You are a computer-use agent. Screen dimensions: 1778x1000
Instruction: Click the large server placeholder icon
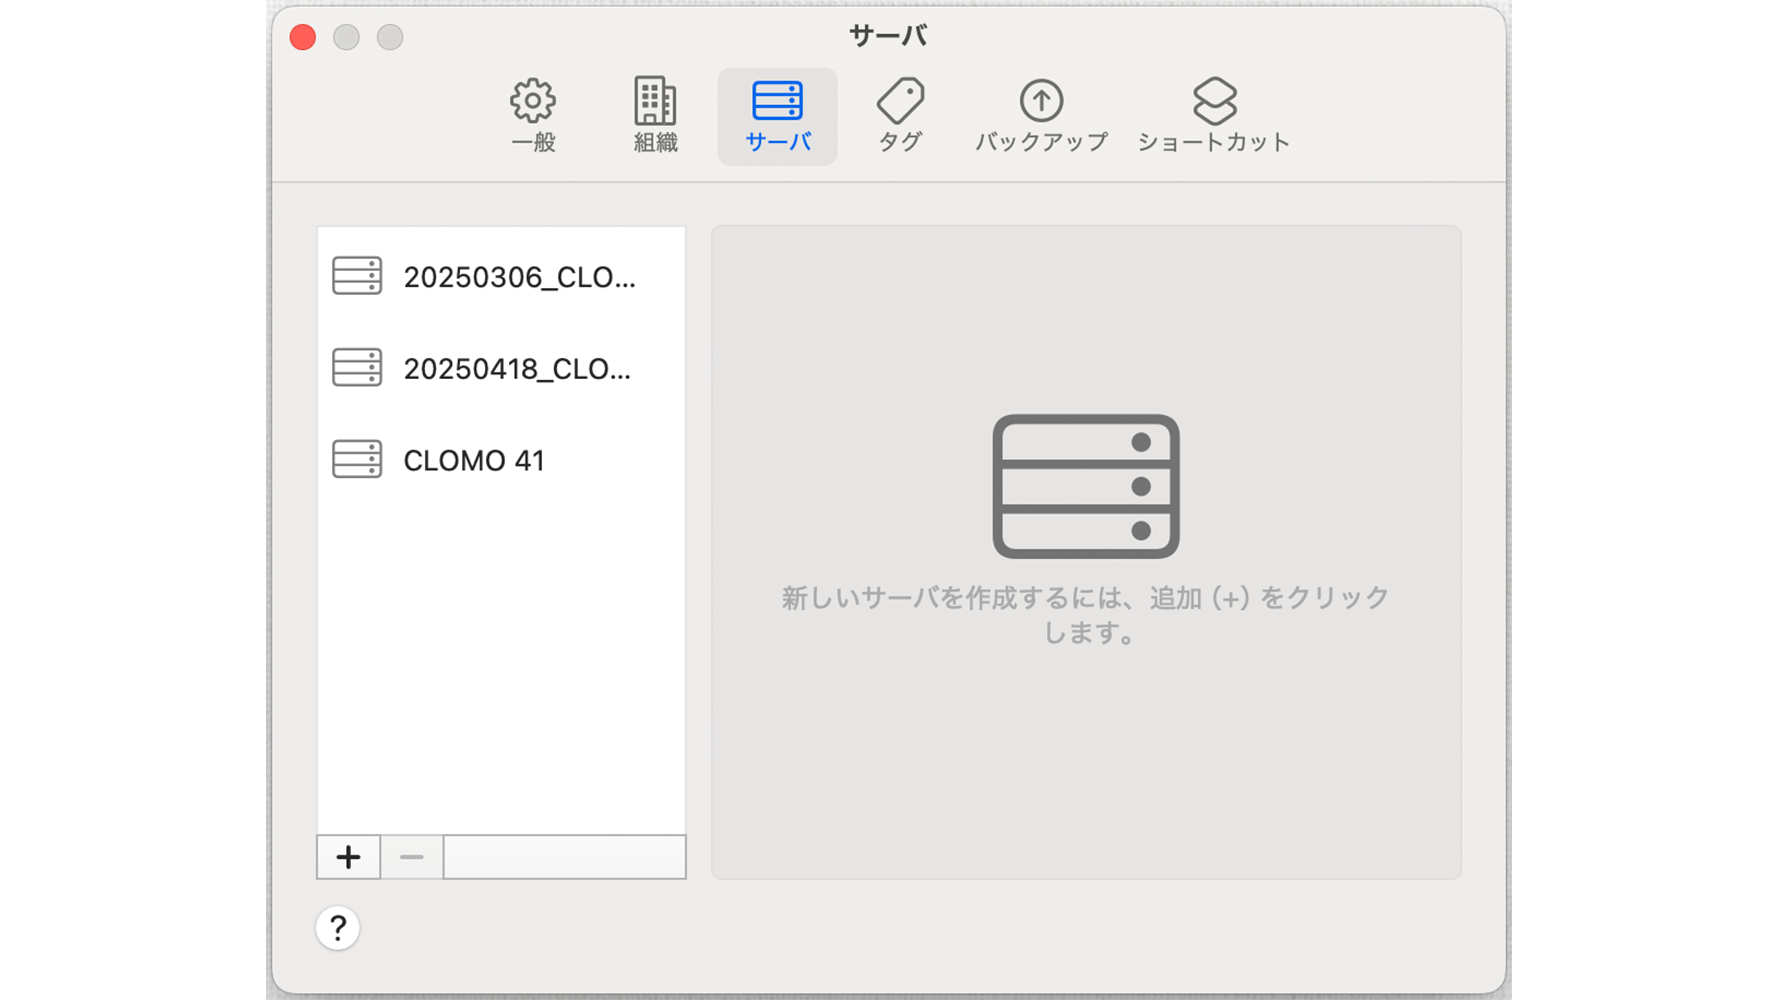pos(1086,486)
